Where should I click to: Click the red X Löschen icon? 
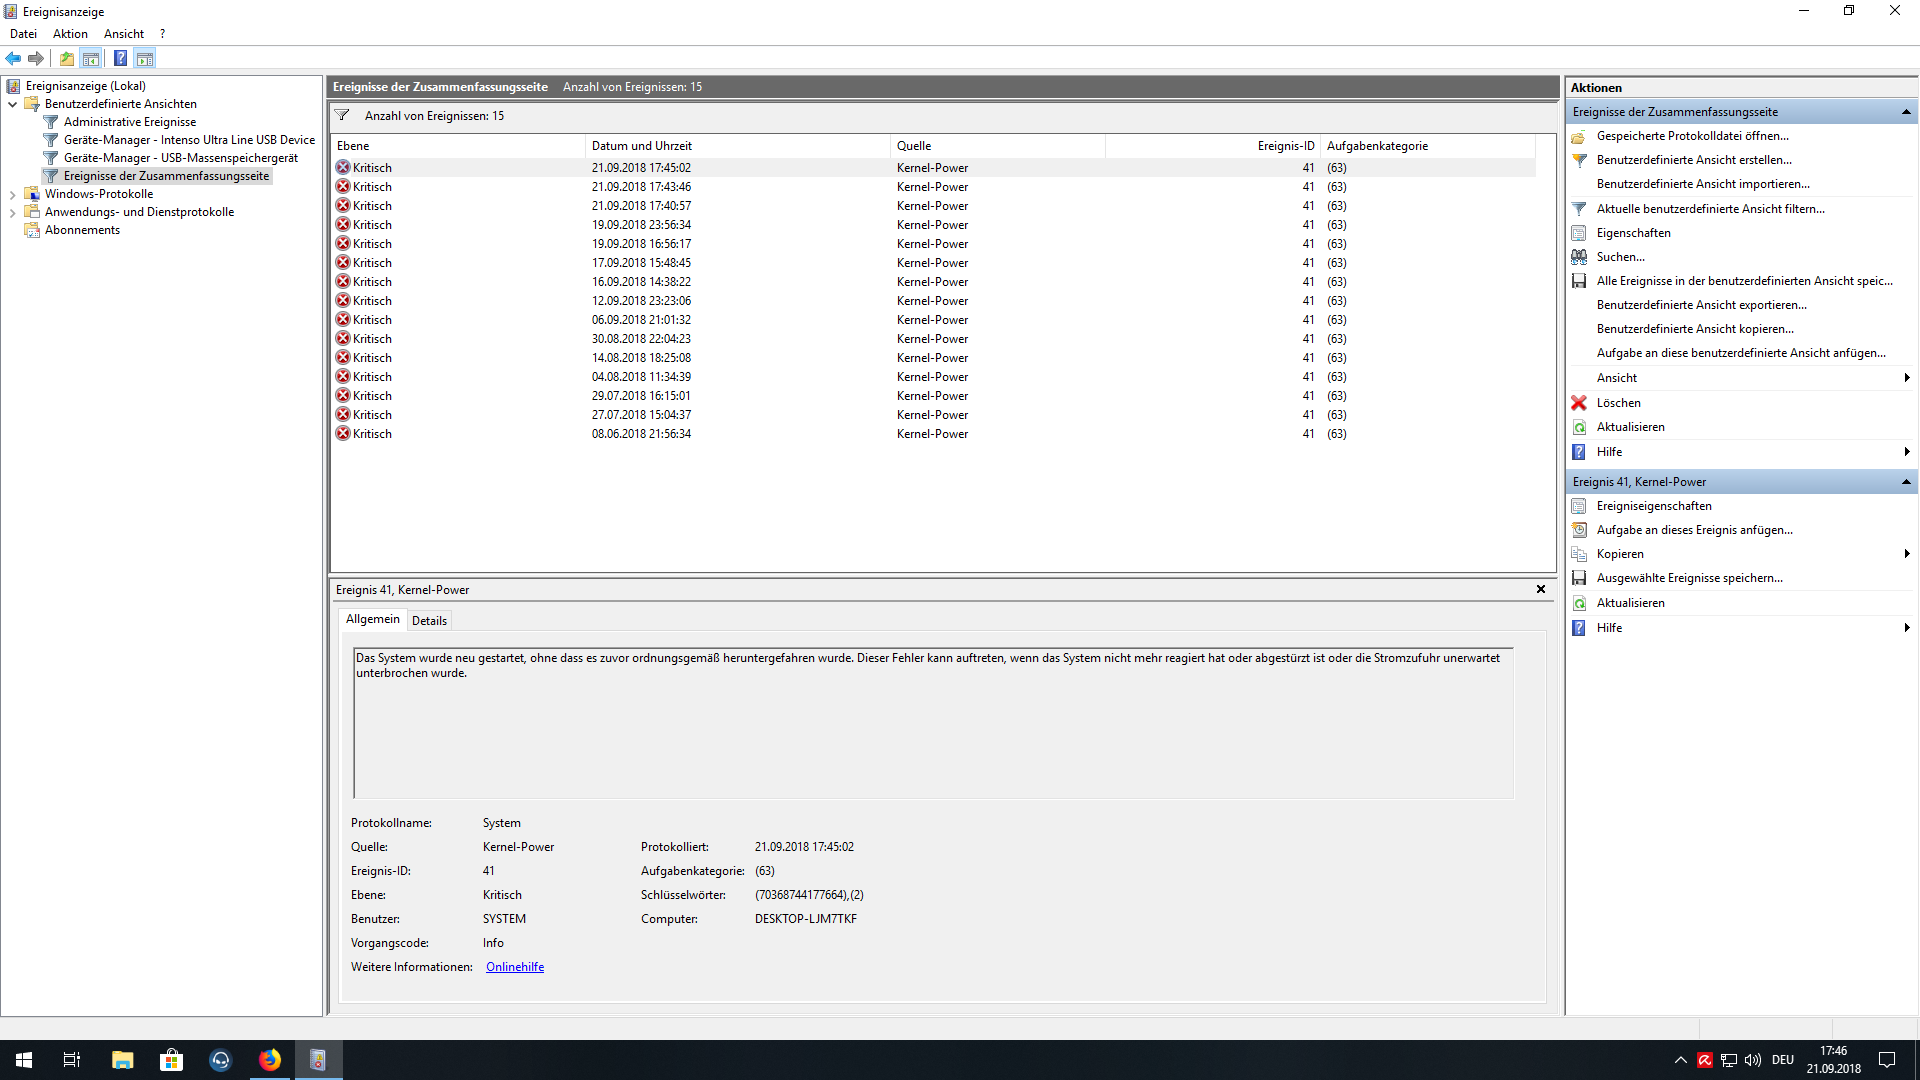(1579, 403)
